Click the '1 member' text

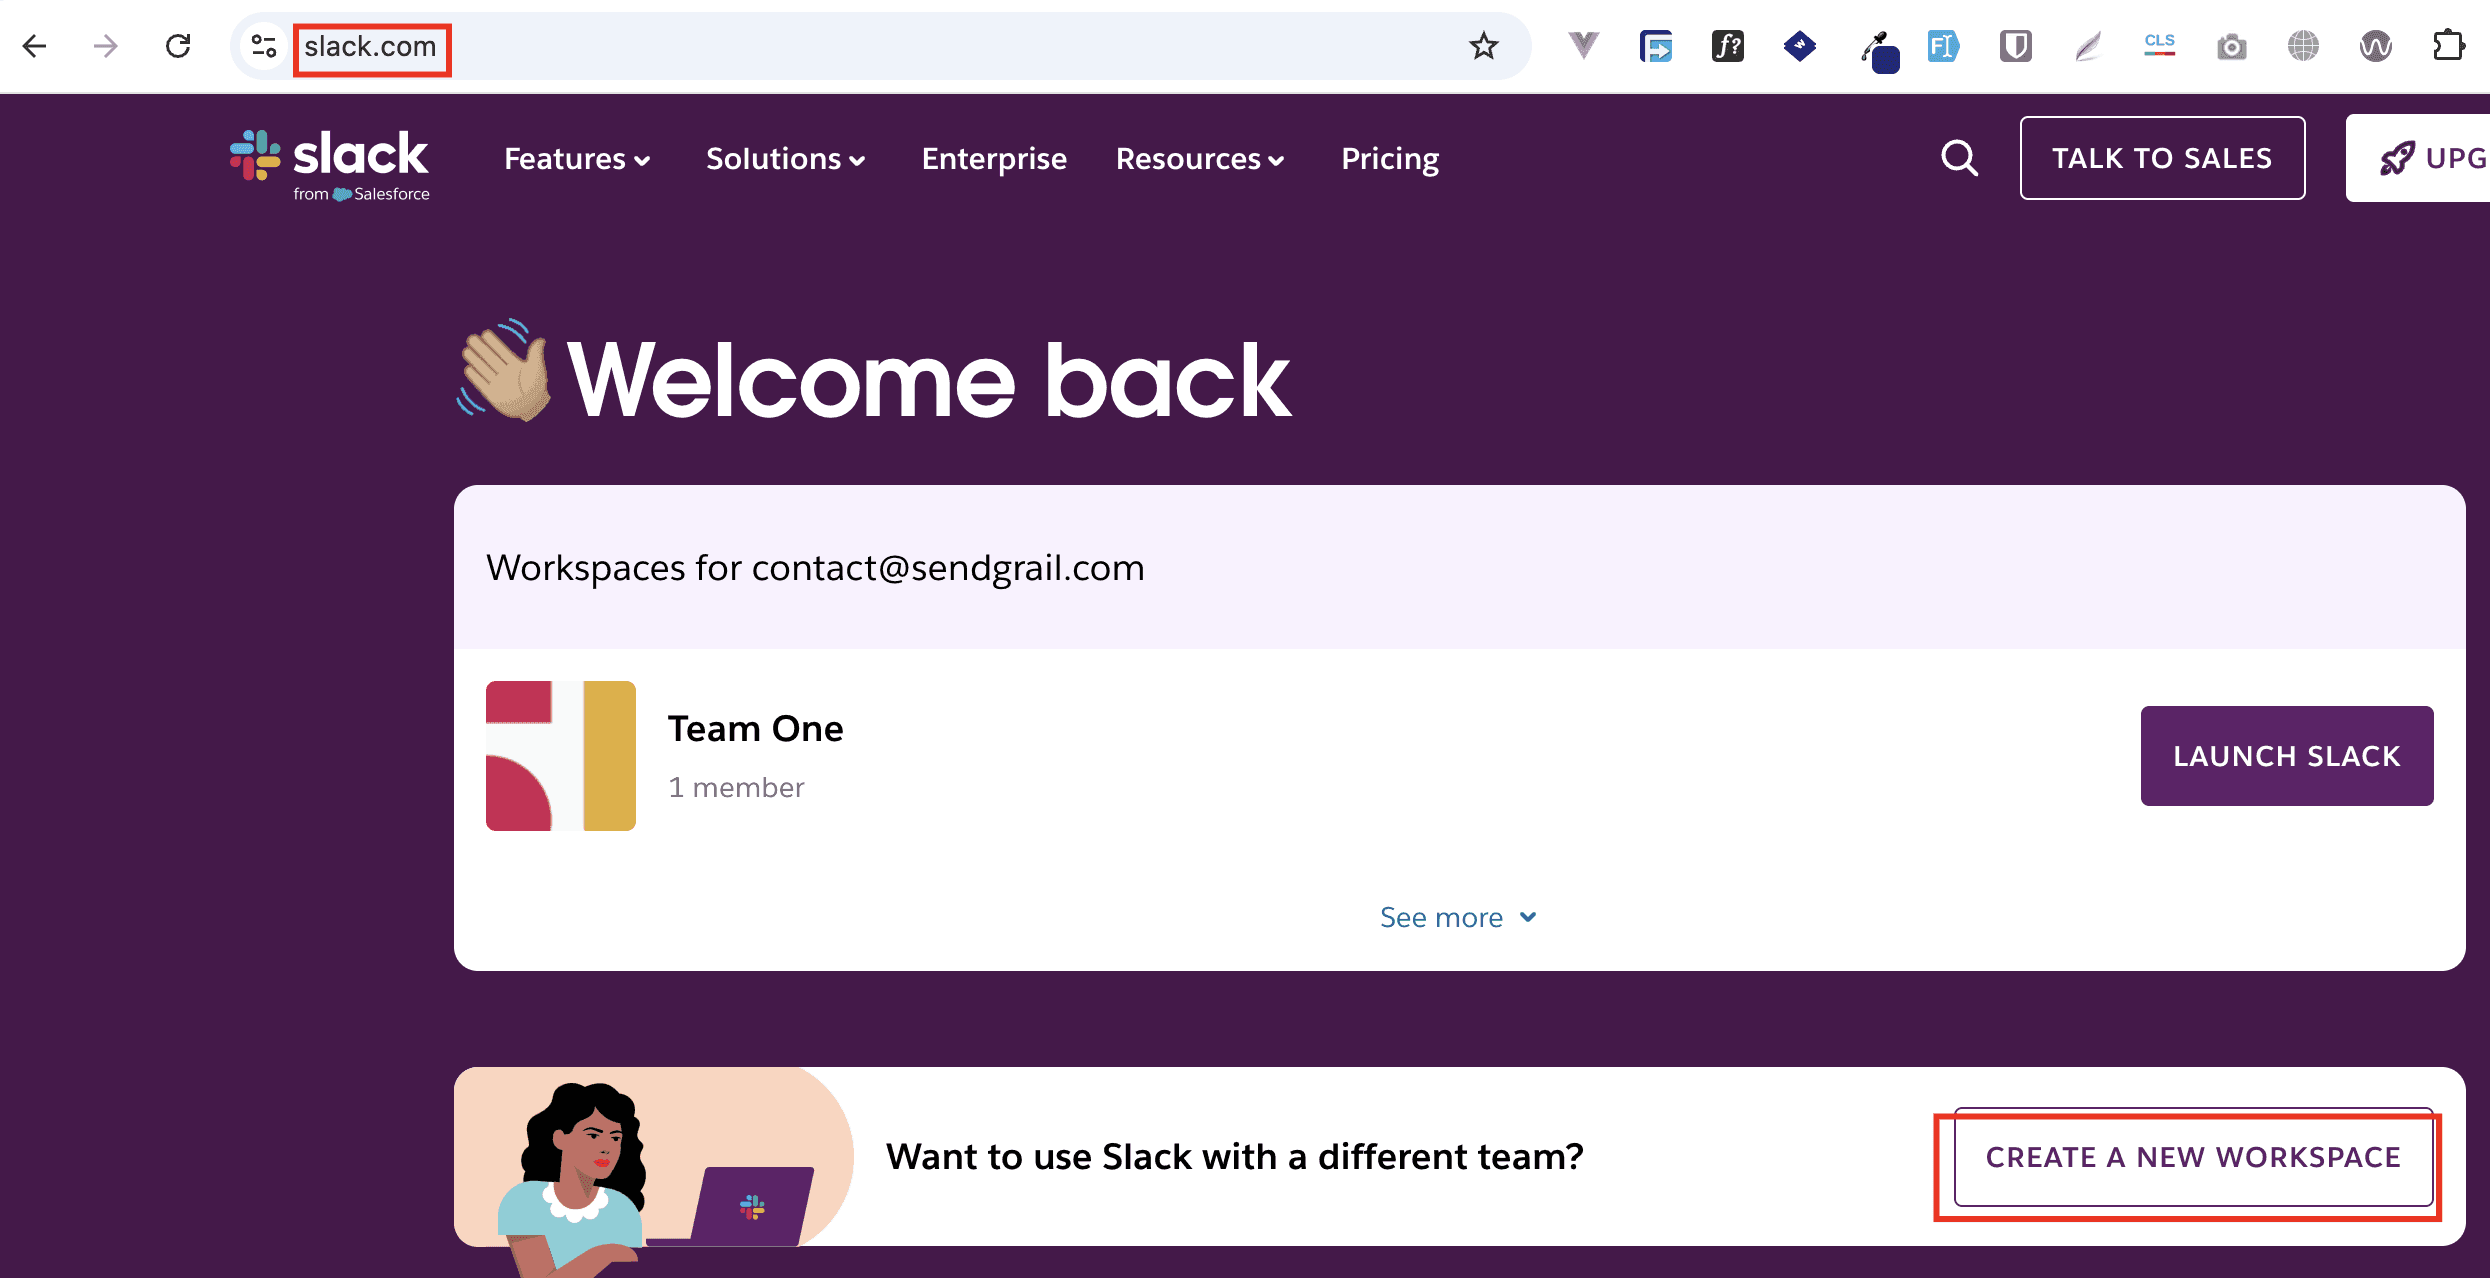pos(736,788)
